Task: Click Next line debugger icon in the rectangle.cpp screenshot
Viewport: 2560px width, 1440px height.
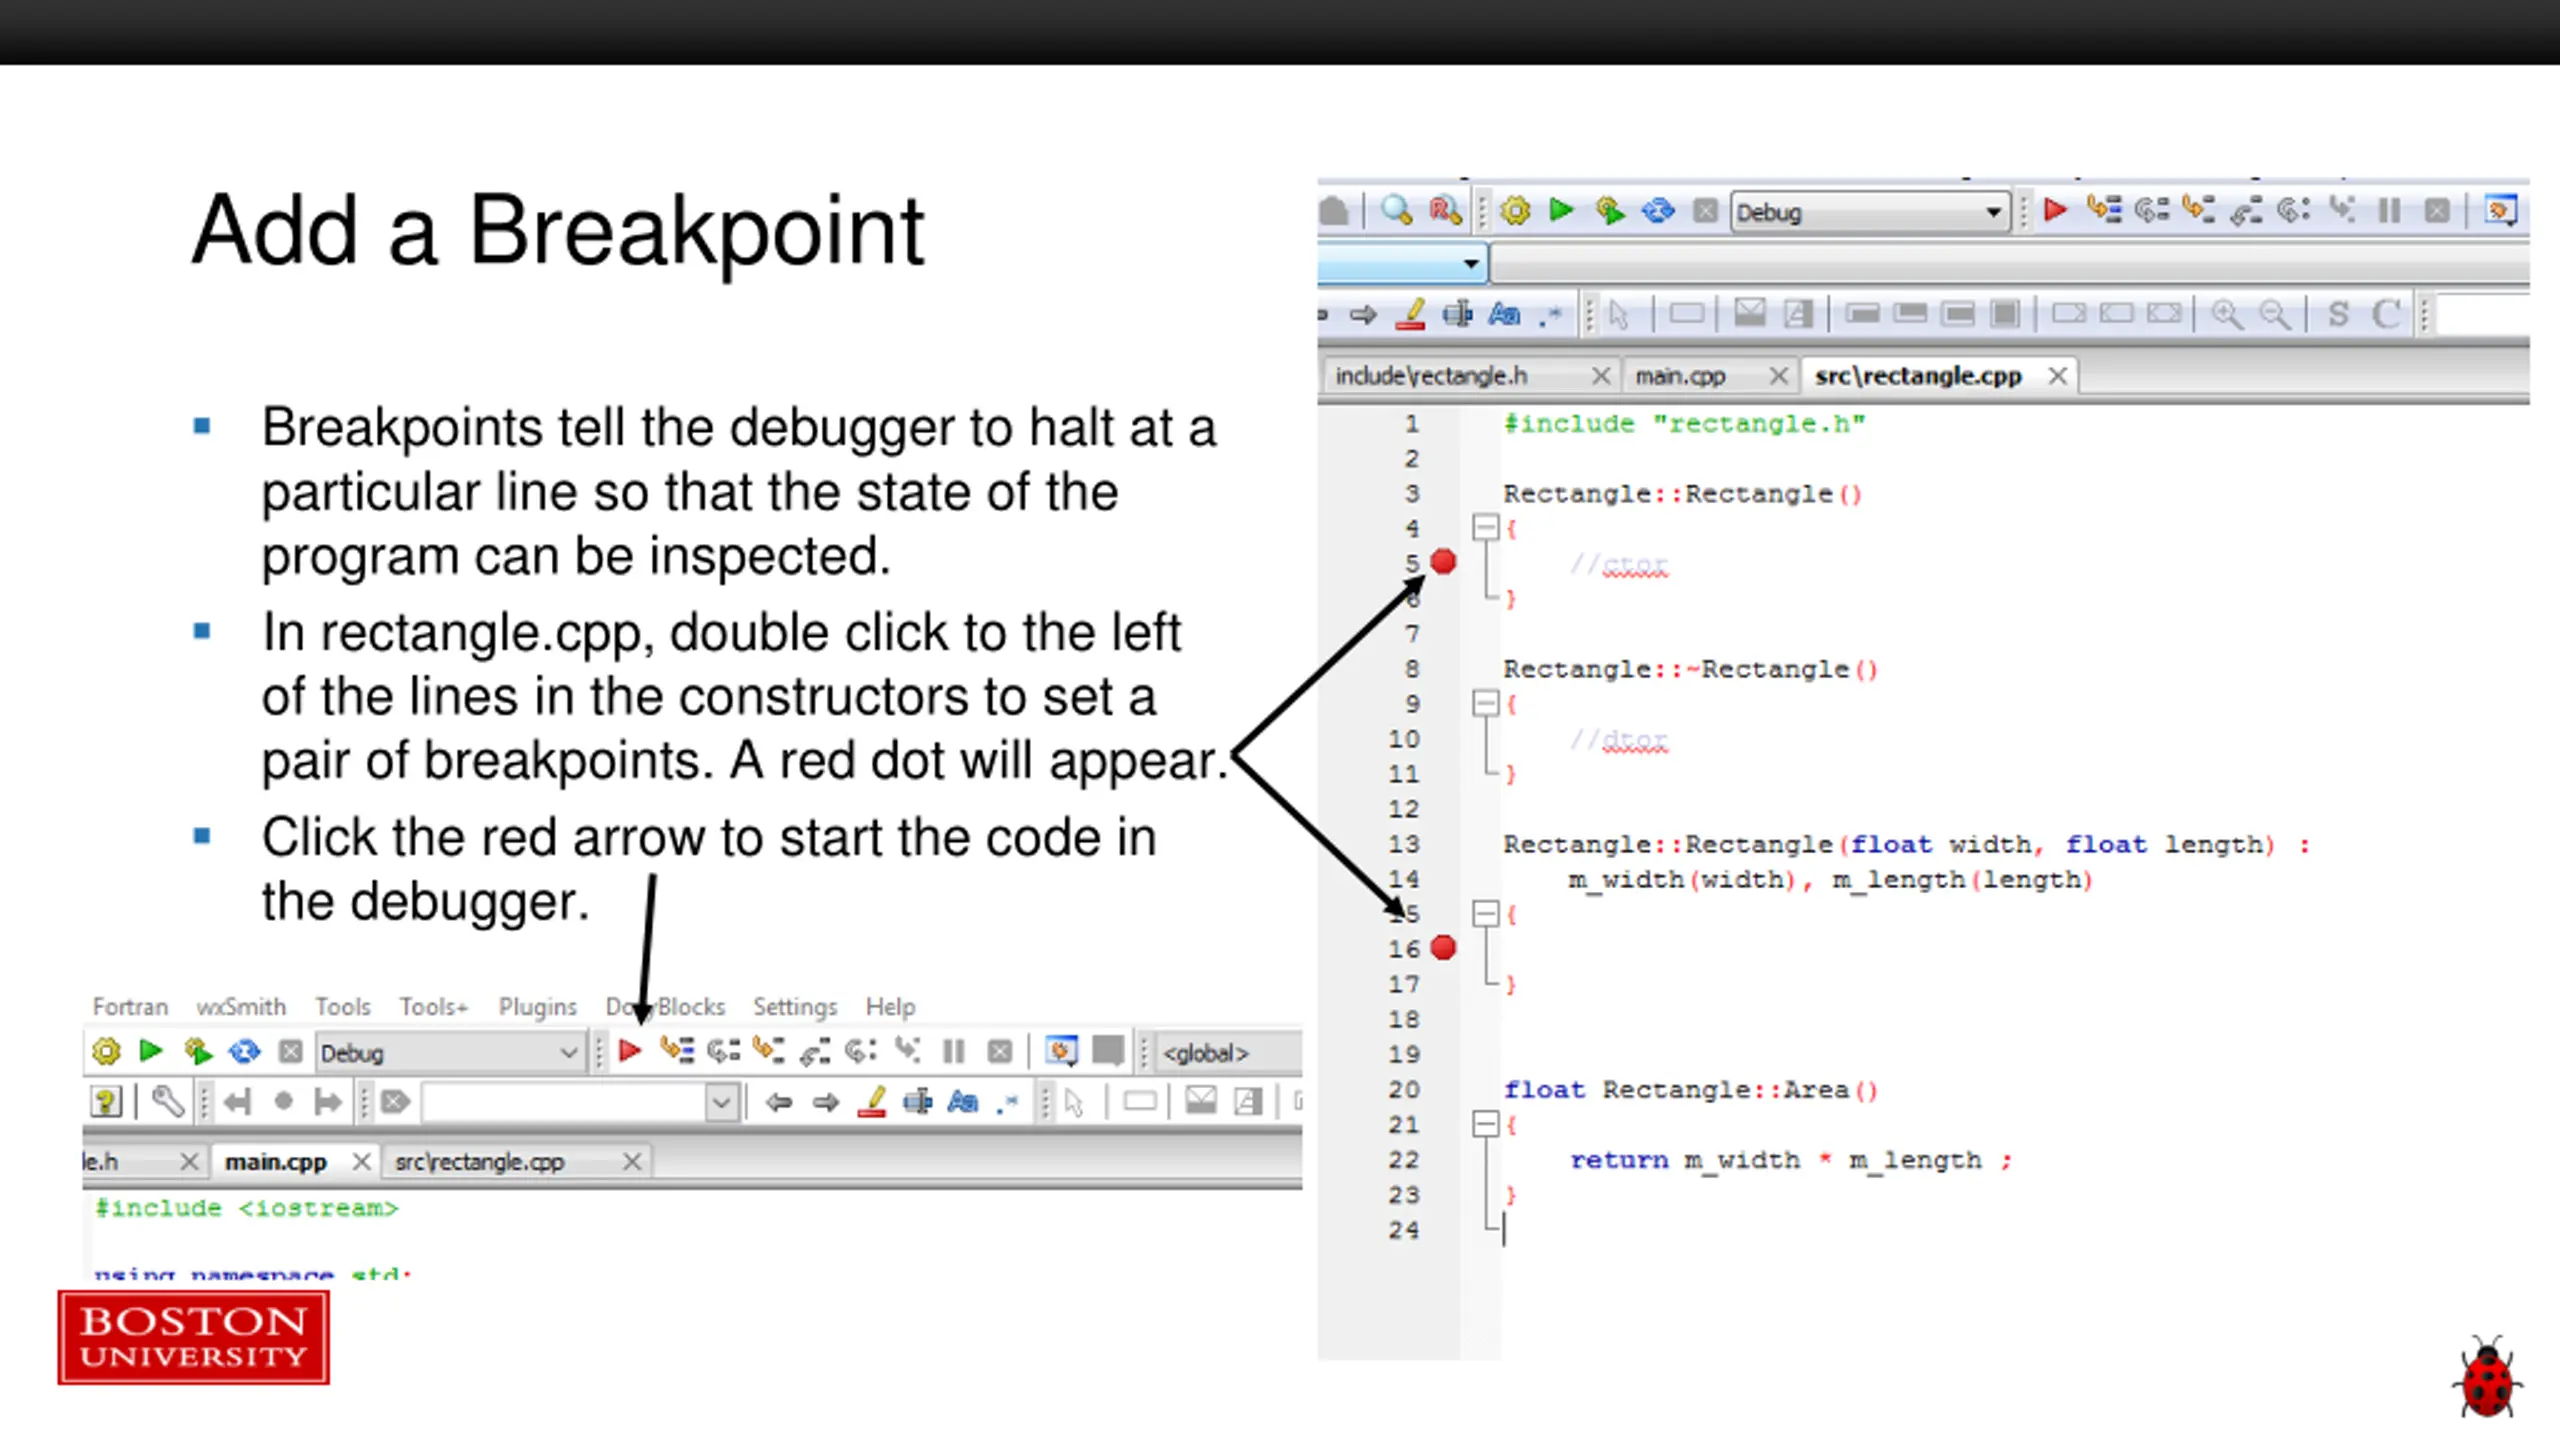Action: click(x=2151, y=210)
